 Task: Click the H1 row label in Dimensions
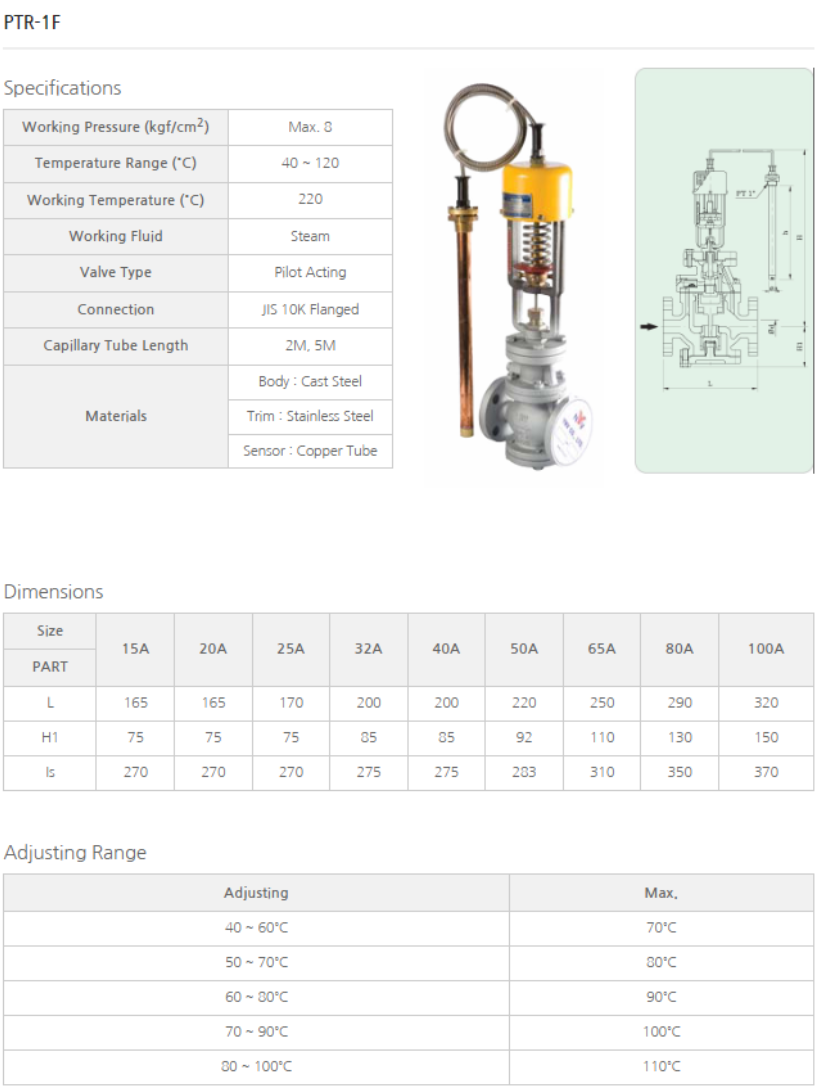click(50, 738)
